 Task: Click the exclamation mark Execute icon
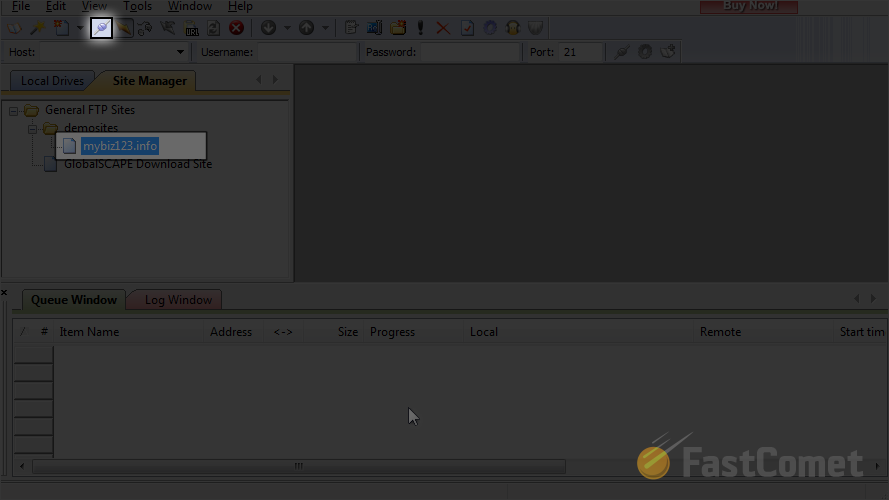pos(421,28)
